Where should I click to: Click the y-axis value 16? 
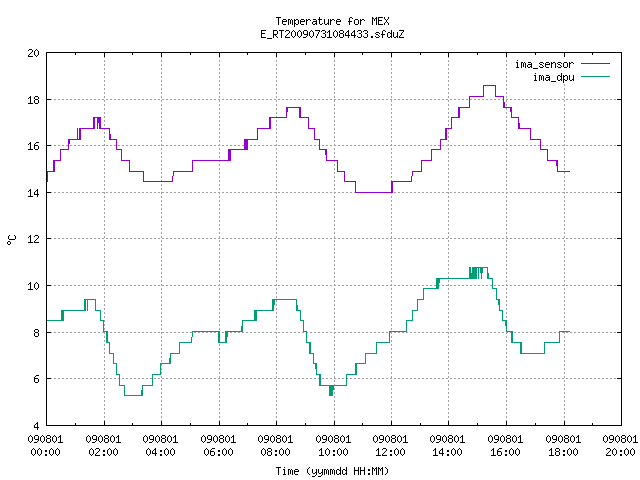pos(33,146)
